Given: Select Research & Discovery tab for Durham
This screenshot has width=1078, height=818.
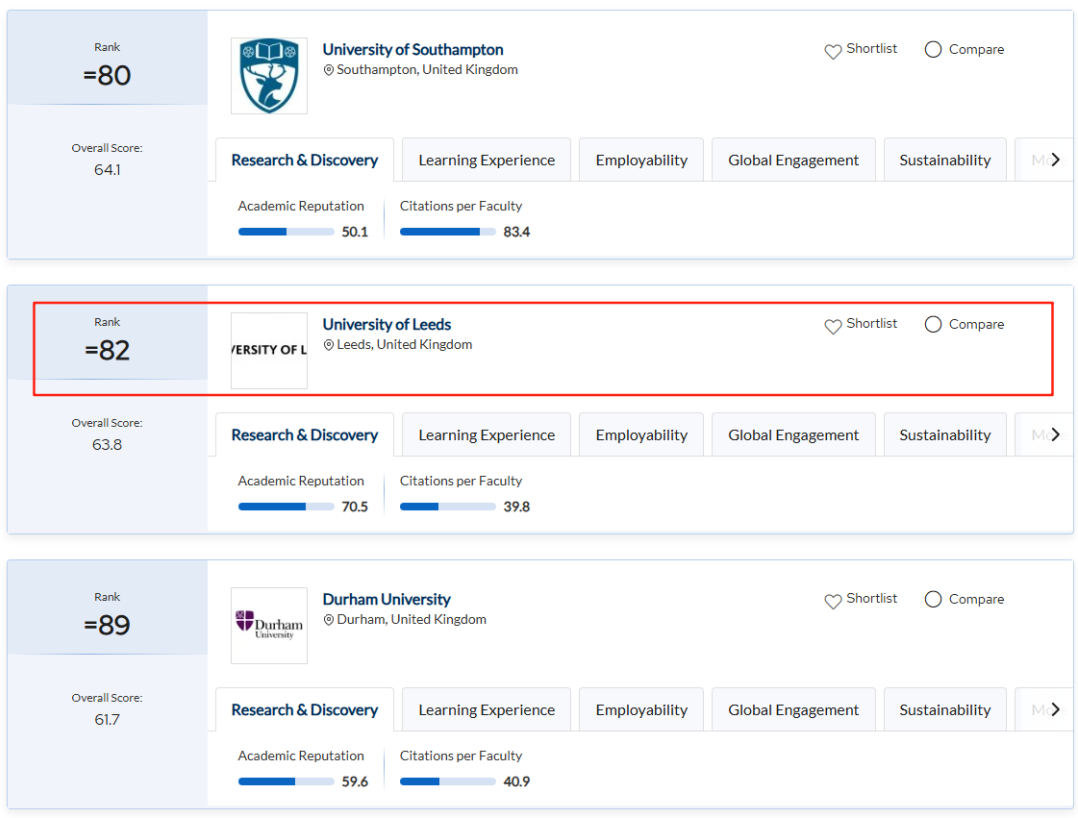Looking at the screenshot, I should (x=305, y=710).
